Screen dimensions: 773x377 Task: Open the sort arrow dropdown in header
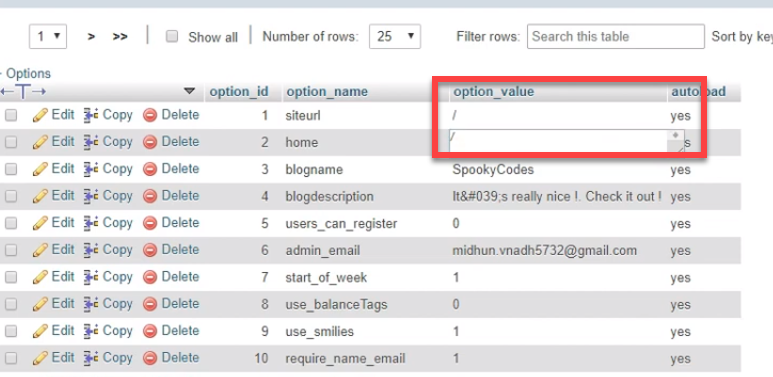(x=189, y=91)
